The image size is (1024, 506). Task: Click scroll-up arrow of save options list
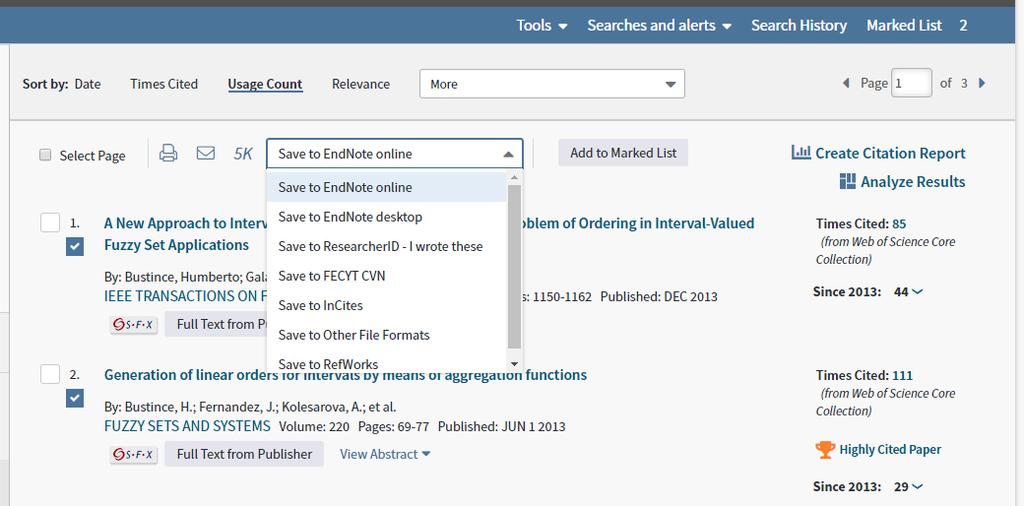pyautogui.click(x=514, y=178)
